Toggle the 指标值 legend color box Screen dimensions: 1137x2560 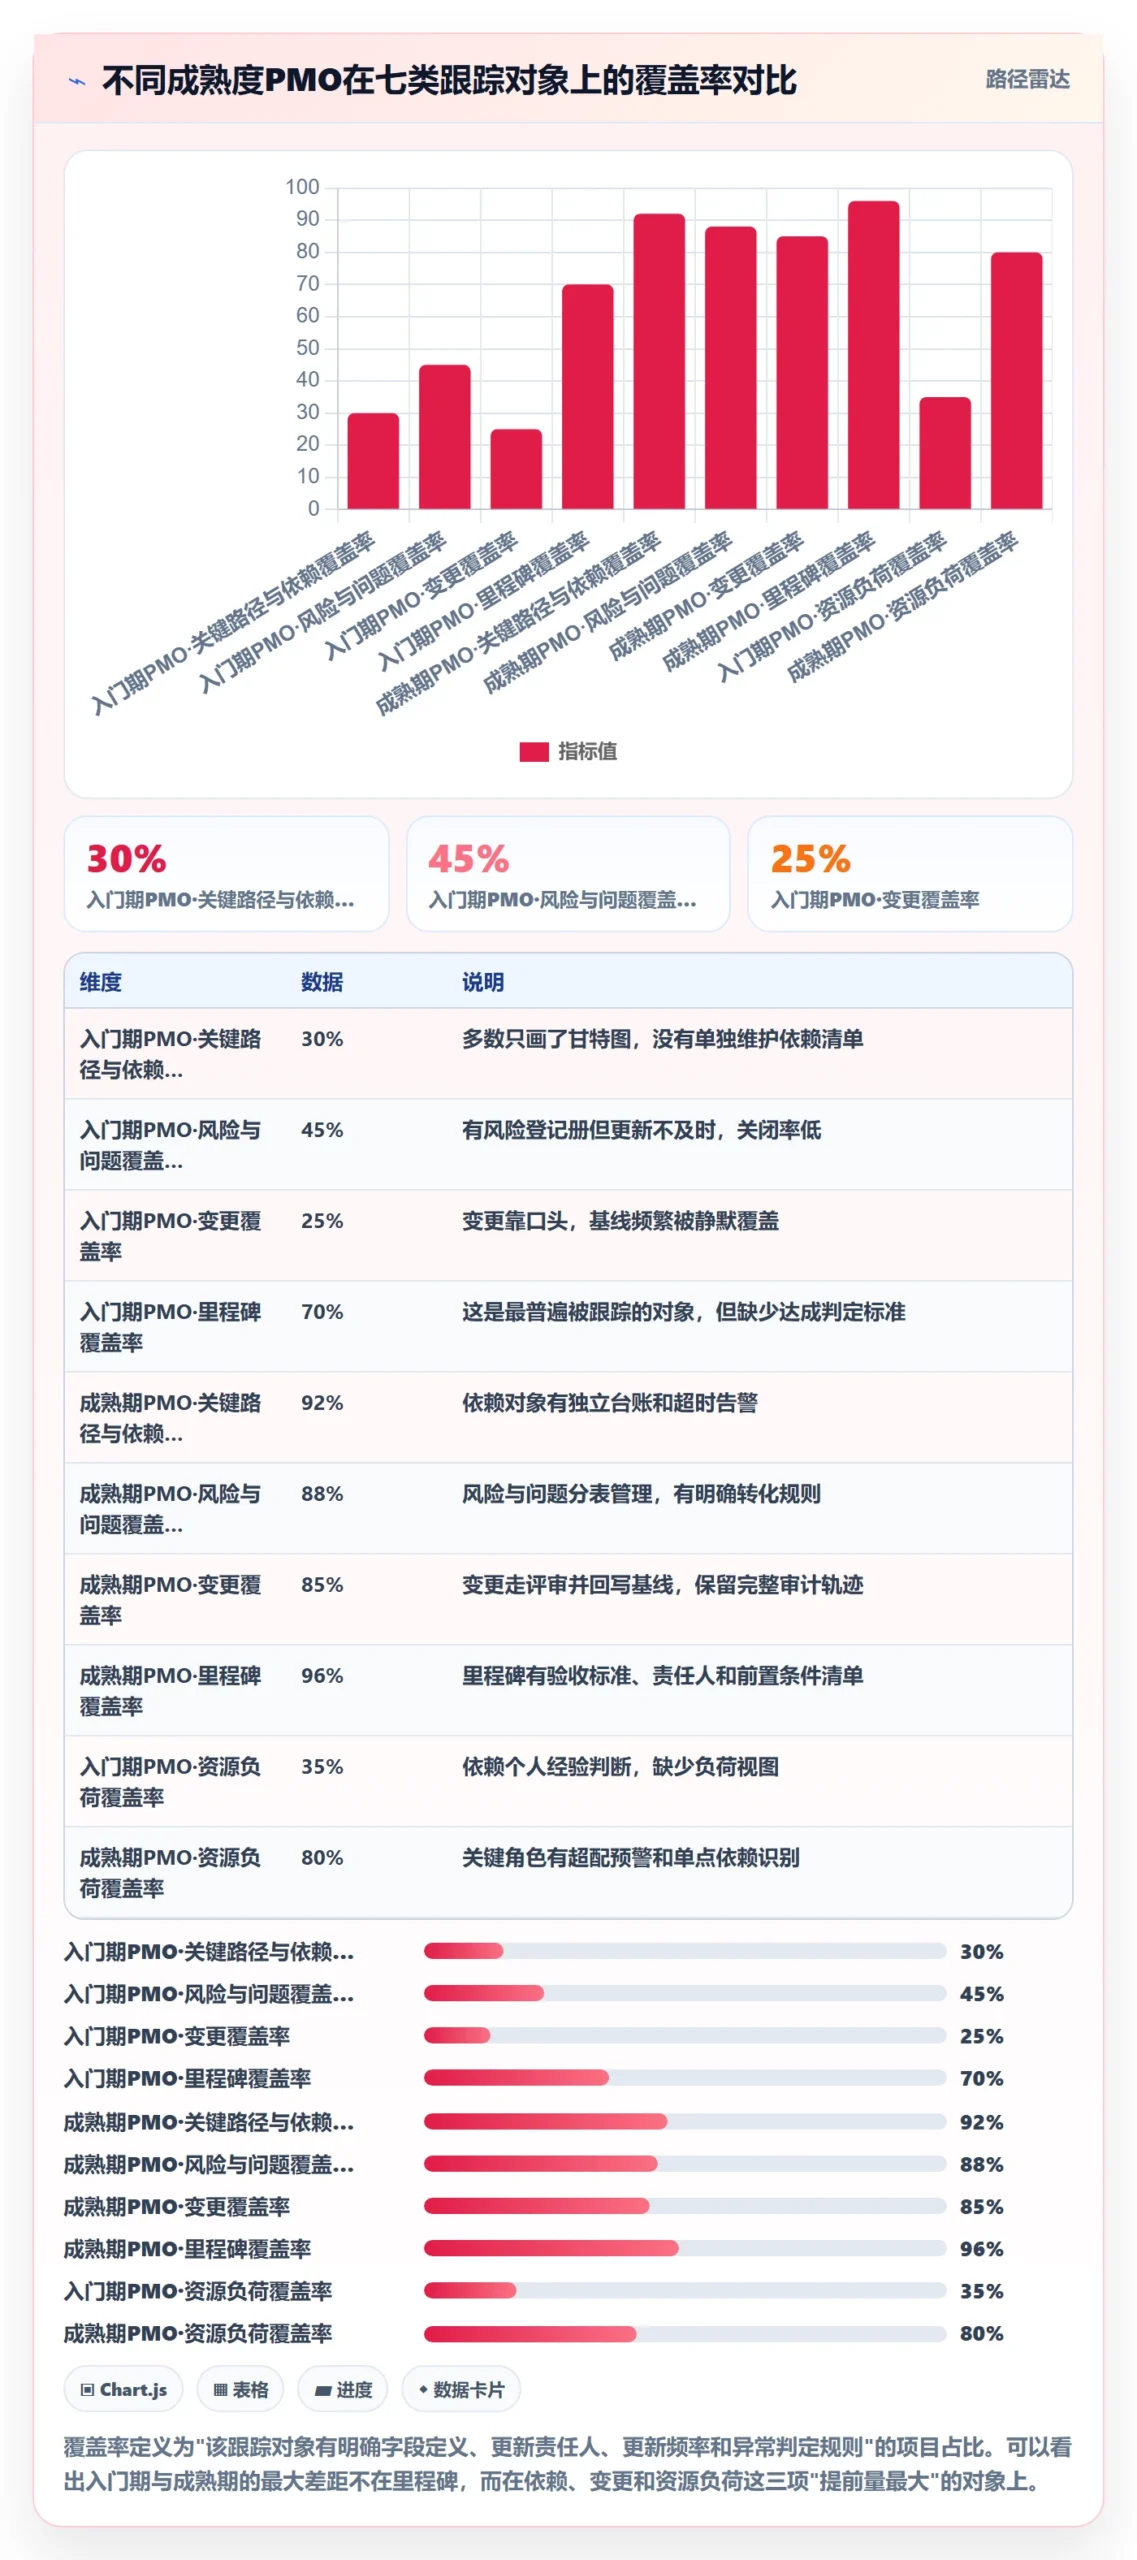point(533,751)
